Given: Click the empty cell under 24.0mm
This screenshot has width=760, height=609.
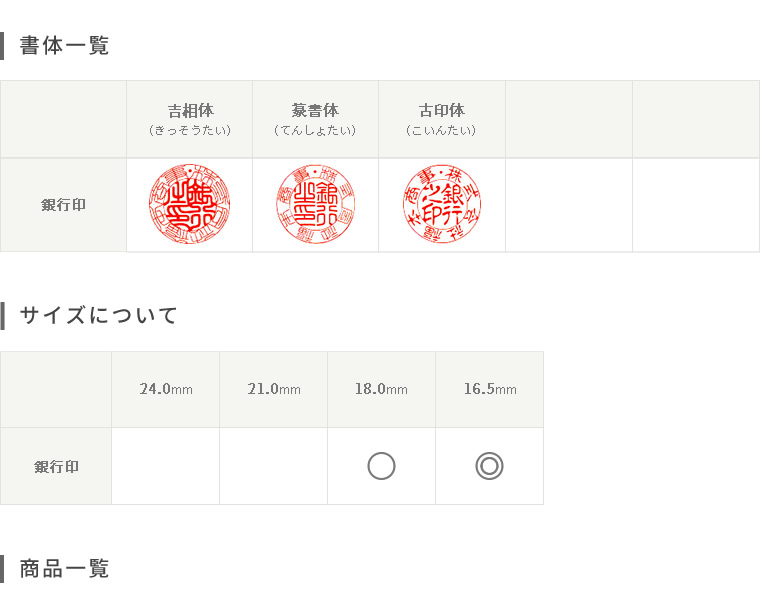Looking at the screenshot, I should tap(166, 466).
